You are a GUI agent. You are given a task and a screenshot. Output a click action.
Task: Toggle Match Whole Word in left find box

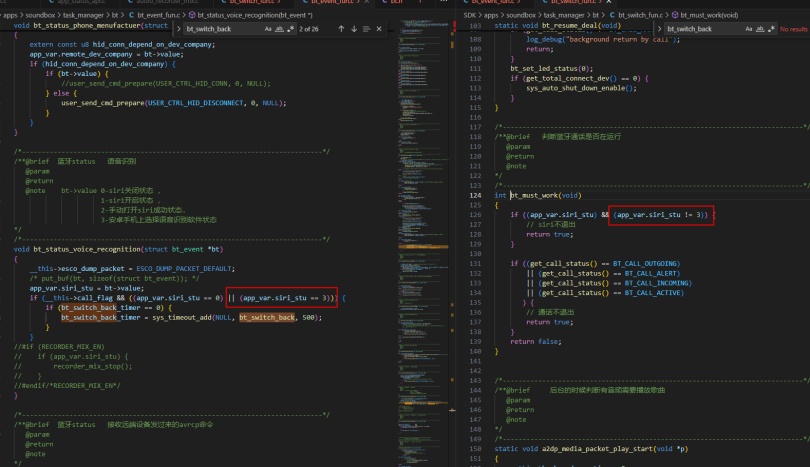[279, 29]
